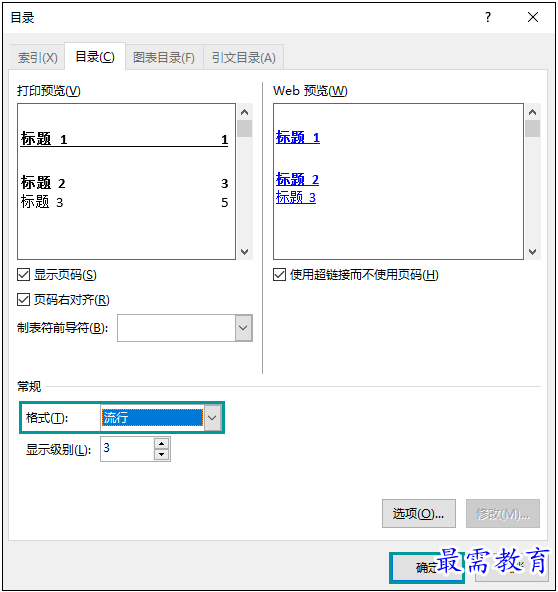Click the 格式(T) label

pyautogui.click(x=47, y=418)
